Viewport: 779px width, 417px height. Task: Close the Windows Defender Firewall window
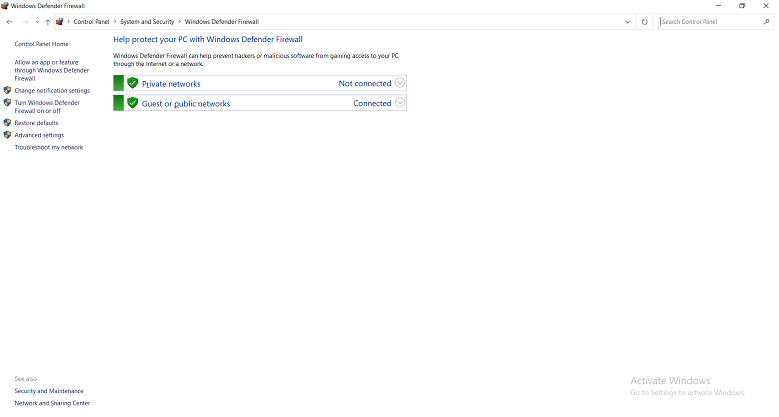pos(766,6)
